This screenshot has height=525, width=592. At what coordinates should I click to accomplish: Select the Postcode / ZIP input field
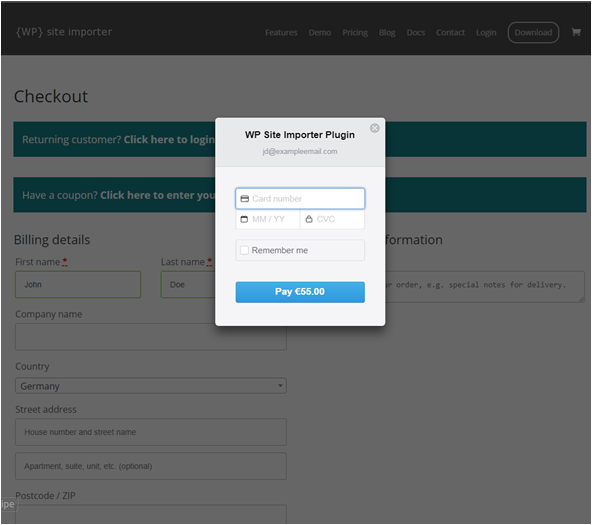151,514
